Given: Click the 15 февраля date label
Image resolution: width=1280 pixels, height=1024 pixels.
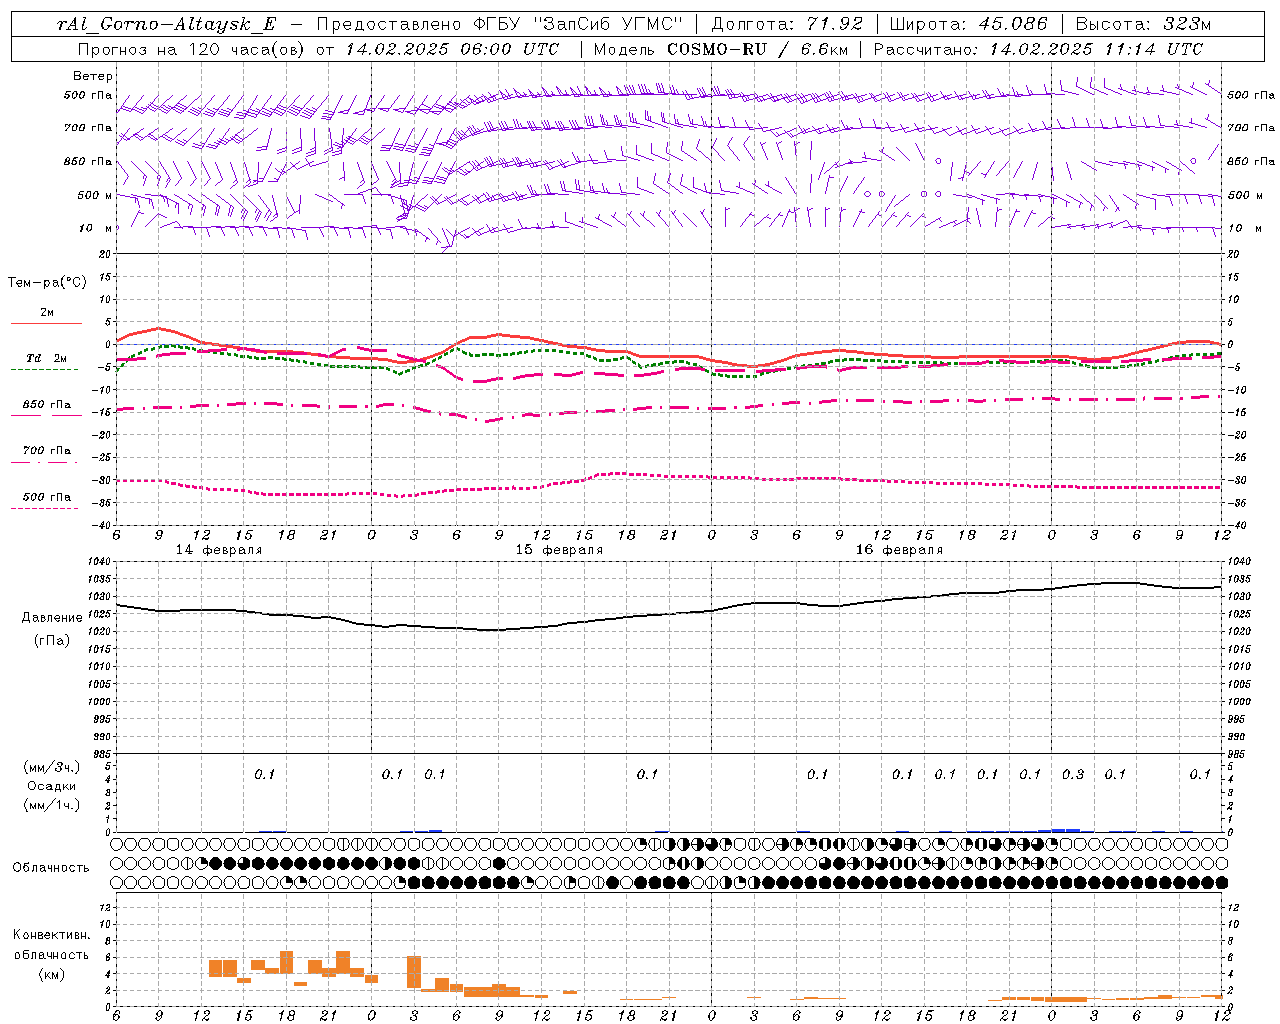Looking at the screenshot, I should (559, 550).
